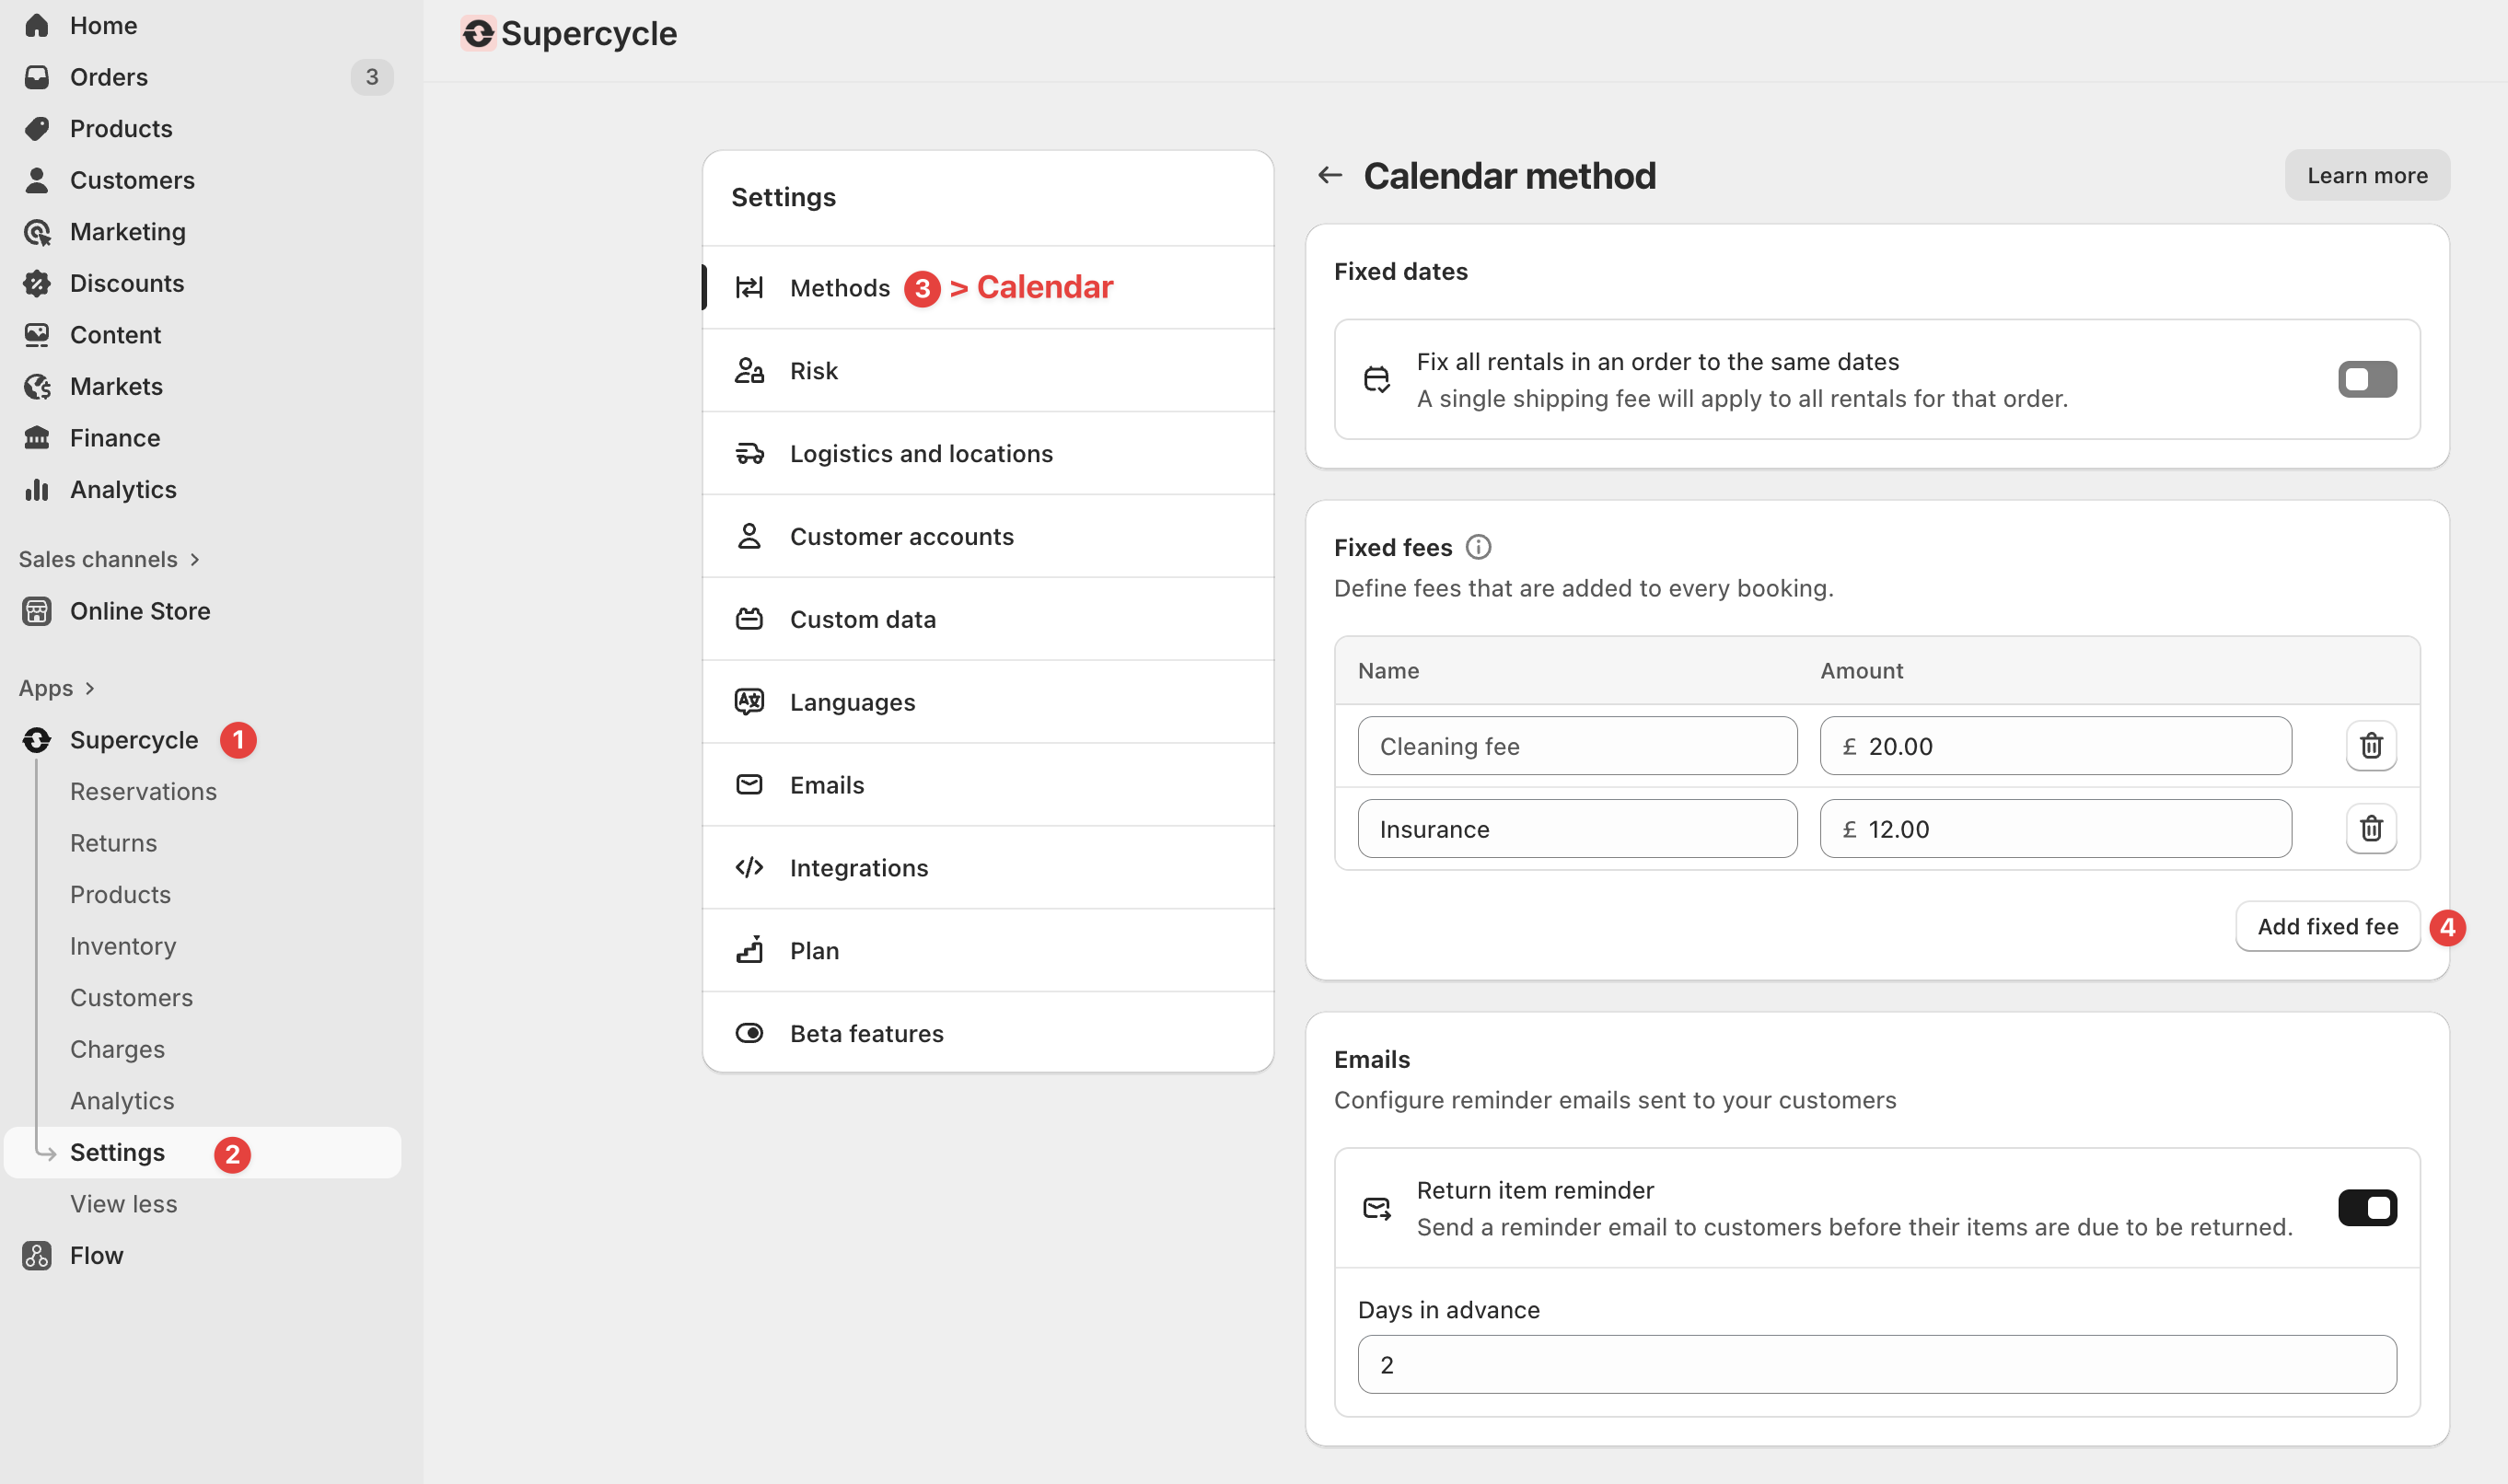The width and height of the screenshot is (2508, 1484).
Task: Click the Add fixed fee button
Action: (x=2327, y=927)
